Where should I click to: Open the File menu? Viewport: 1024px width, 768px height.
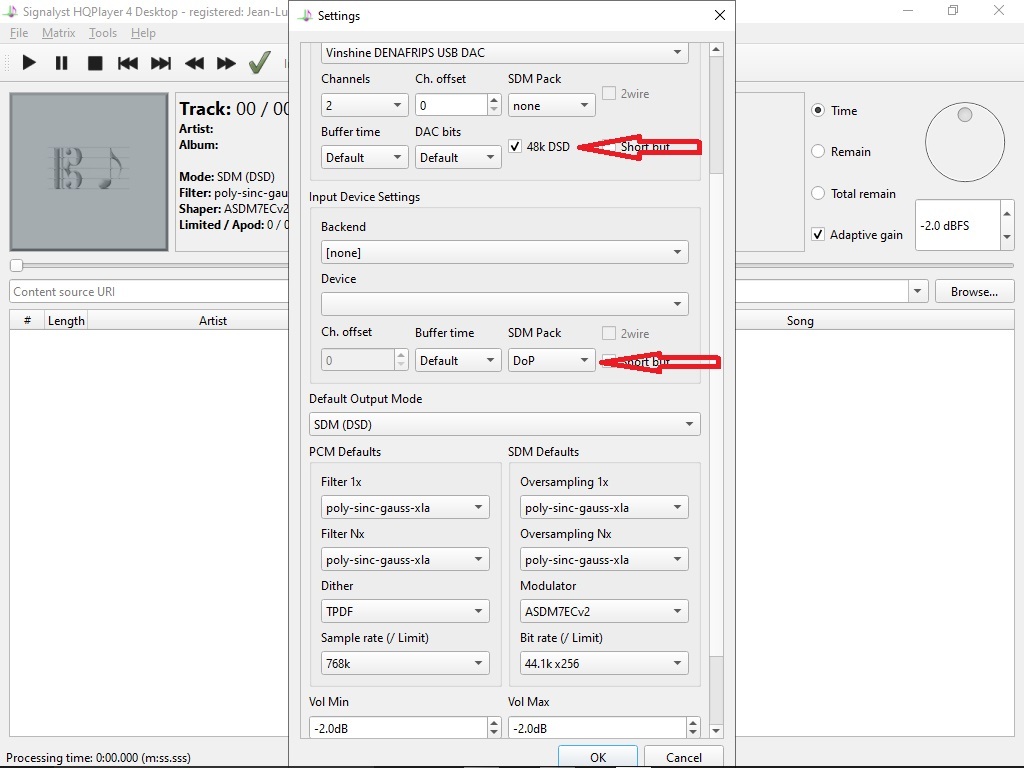pyautogui.click(x=19, y=33)
